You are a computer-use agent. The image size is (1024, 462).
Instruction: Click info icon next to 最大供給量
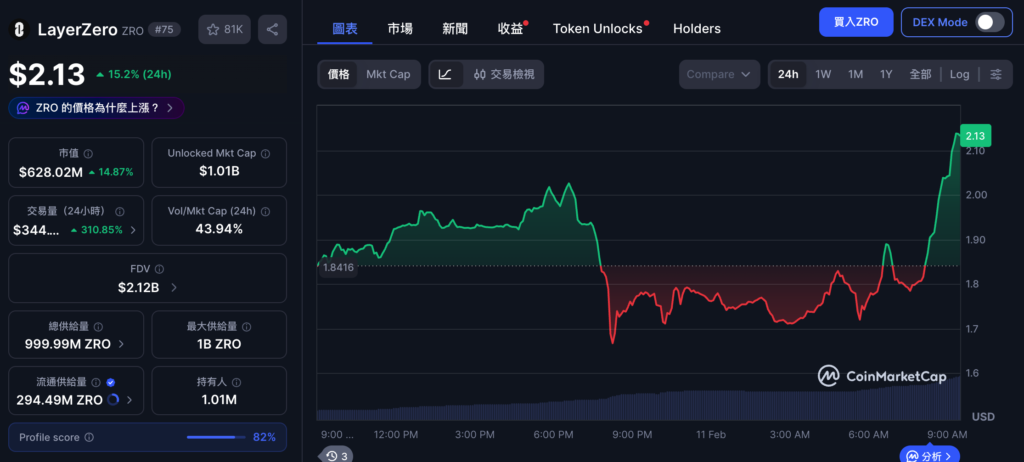tap(246, 327)
